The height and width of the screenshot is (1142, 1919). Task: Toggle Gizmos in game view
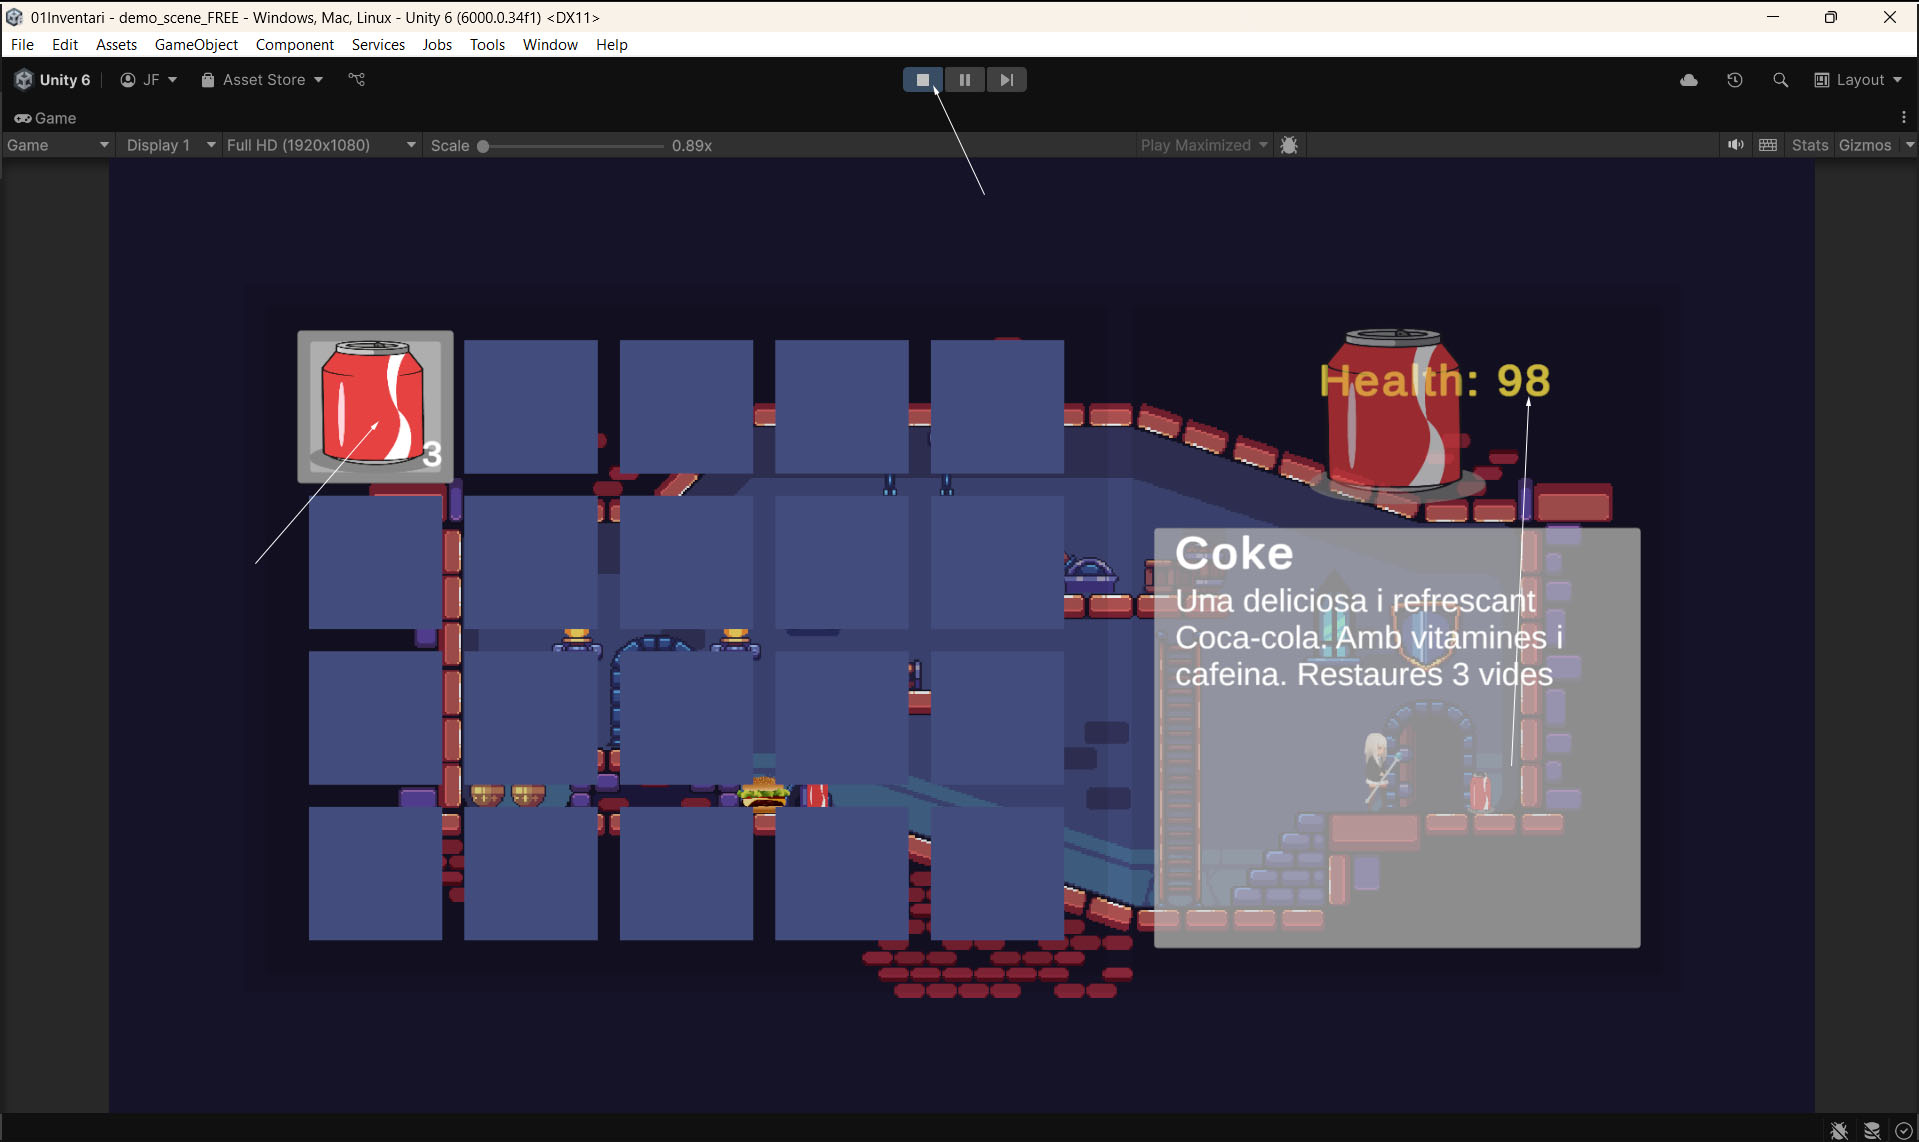pyautogui.click(x=1864, y=145)
